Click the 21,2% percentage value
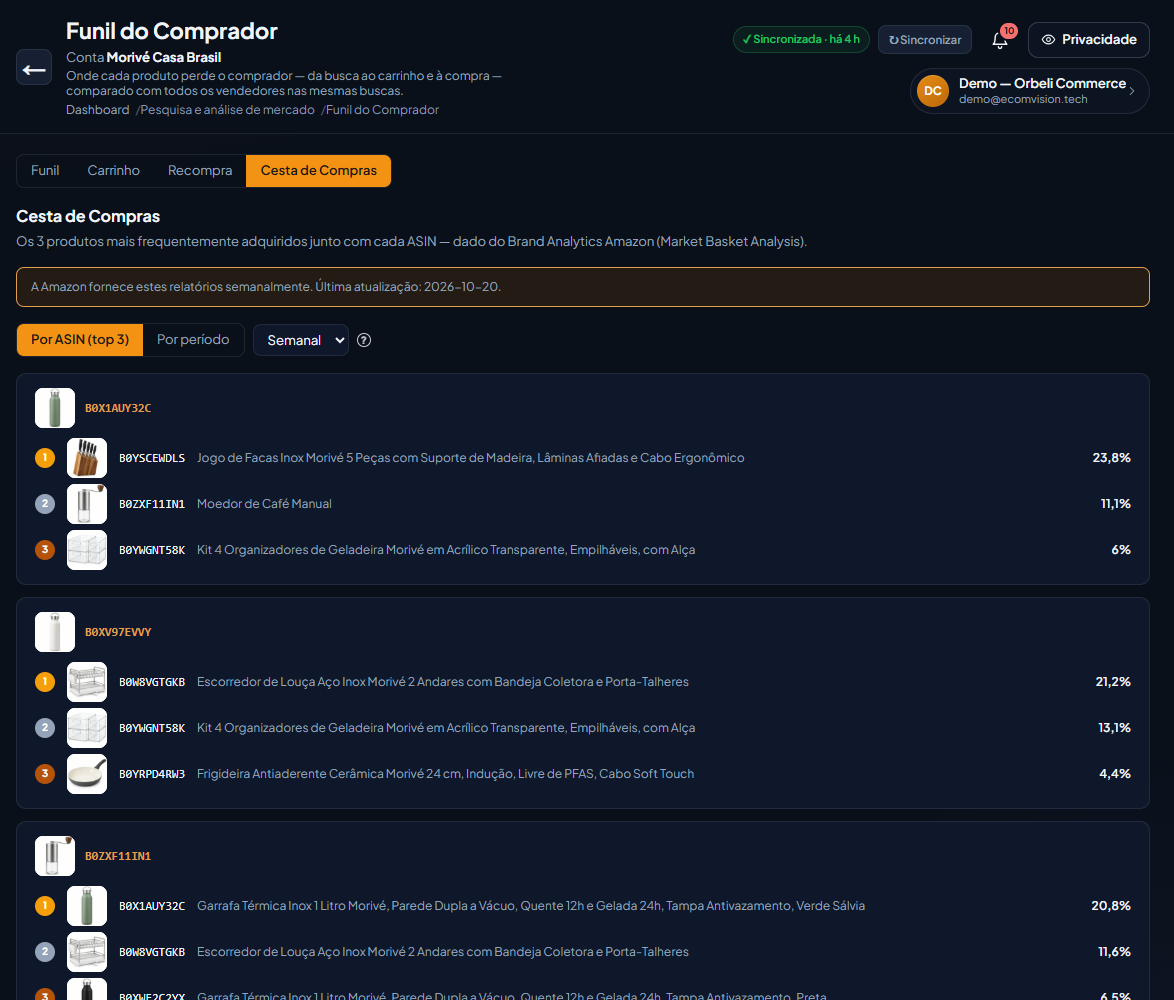 click(x=1113, y=682)
